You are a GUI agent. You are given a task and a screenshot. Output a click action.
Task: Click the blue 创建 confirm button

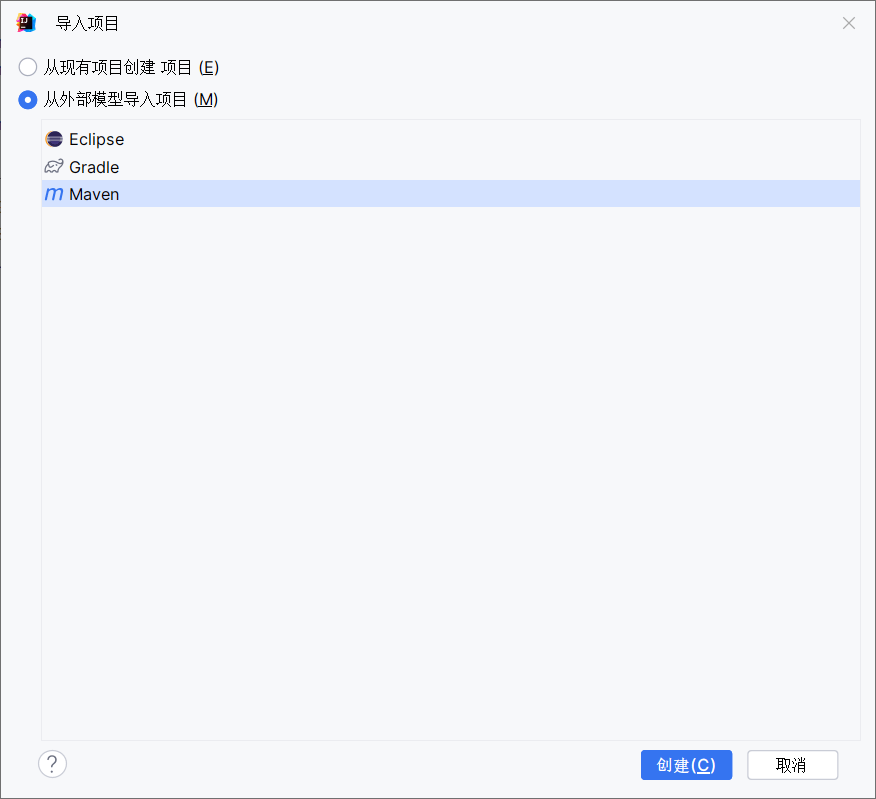[x=686, y=764]
